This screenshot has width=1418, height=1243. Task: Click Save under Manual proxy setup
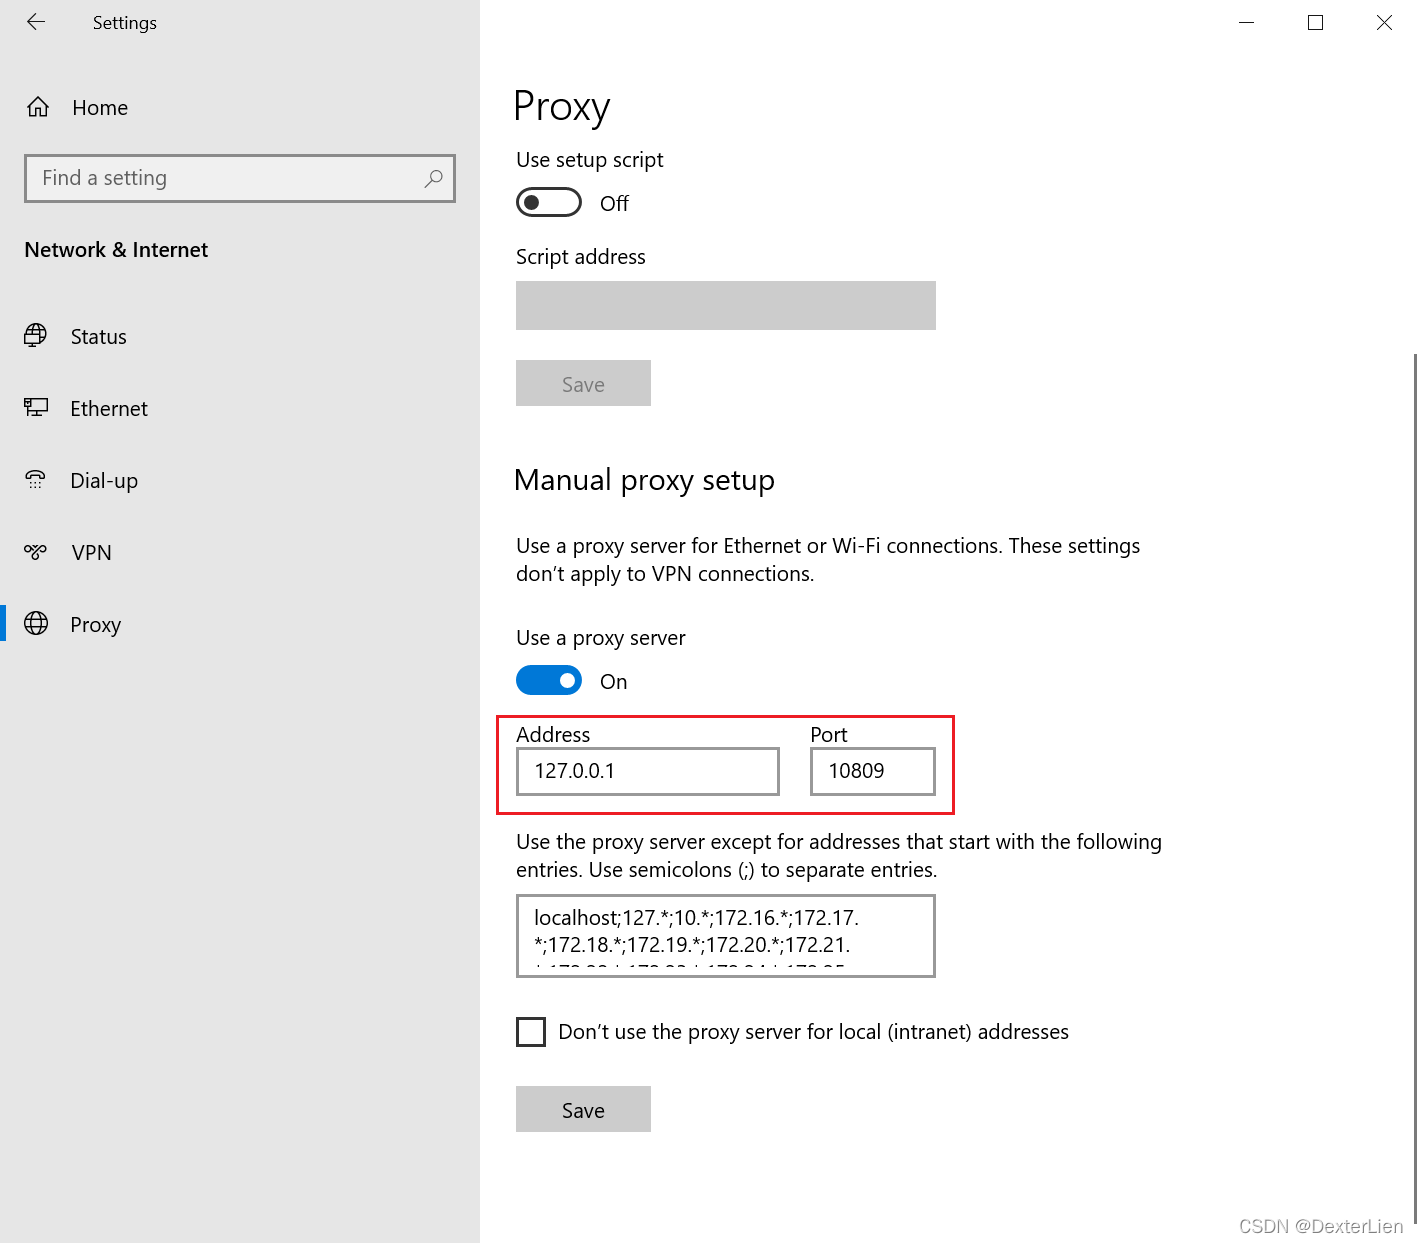583,1109
